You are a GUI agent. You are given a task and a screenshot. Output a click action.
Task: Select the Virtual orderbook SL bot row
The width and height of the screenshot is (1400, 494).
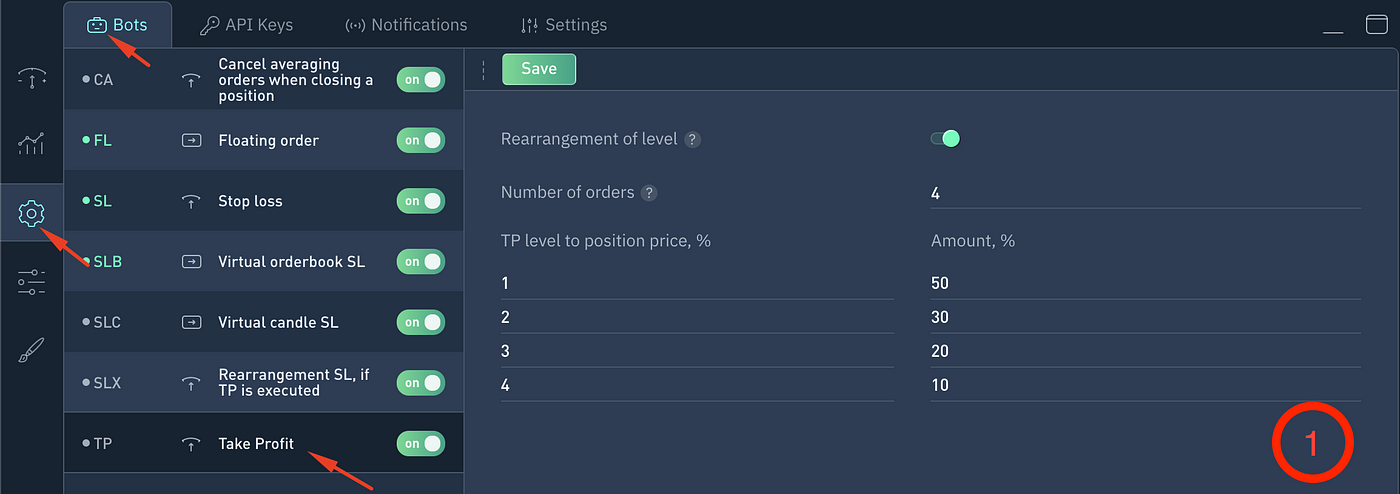coord(264,262)
